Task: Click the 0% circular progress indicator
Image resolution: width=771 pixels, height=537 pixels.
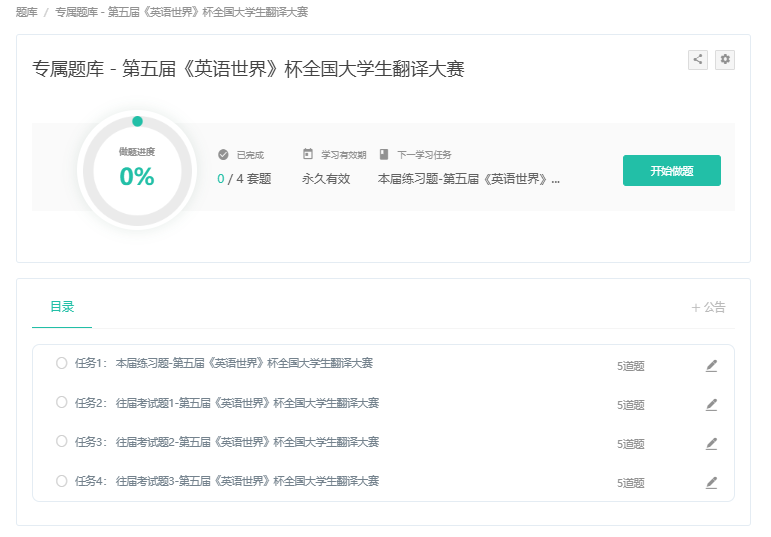Action: [x=137, y=170]
